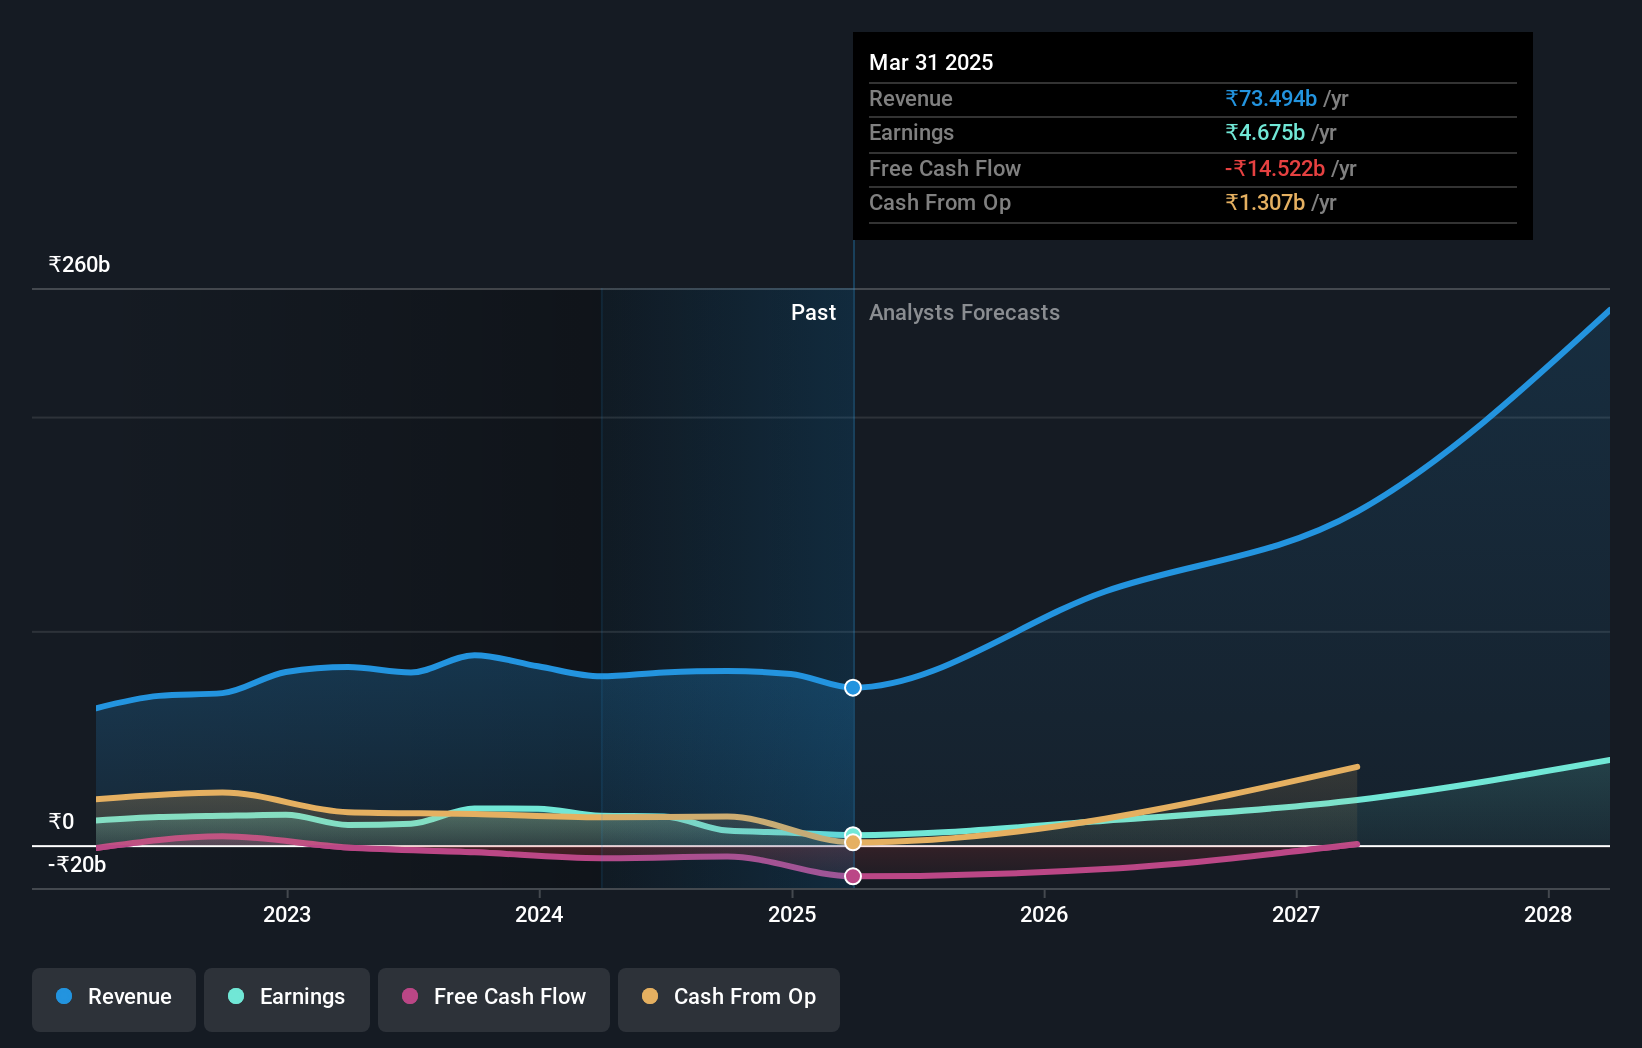Toggle the Cash From Op series visibility

coord(728,997)
